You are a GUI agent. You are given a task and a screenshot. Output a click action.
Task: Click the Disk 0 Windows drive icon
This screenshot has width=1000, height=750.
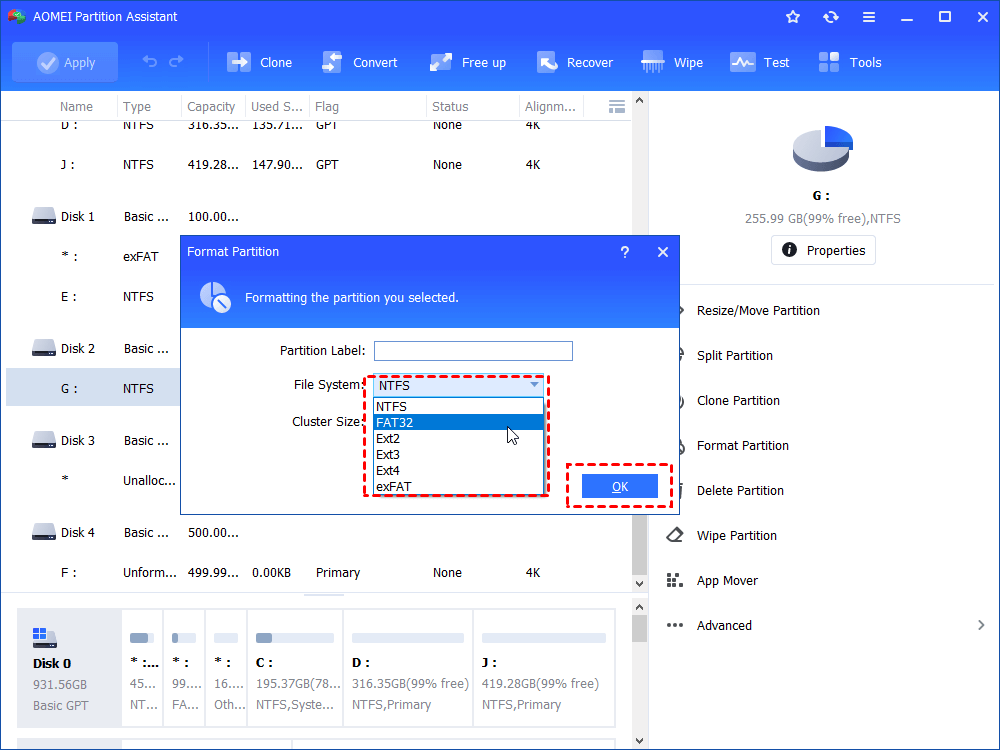click(x=44, y=638)
